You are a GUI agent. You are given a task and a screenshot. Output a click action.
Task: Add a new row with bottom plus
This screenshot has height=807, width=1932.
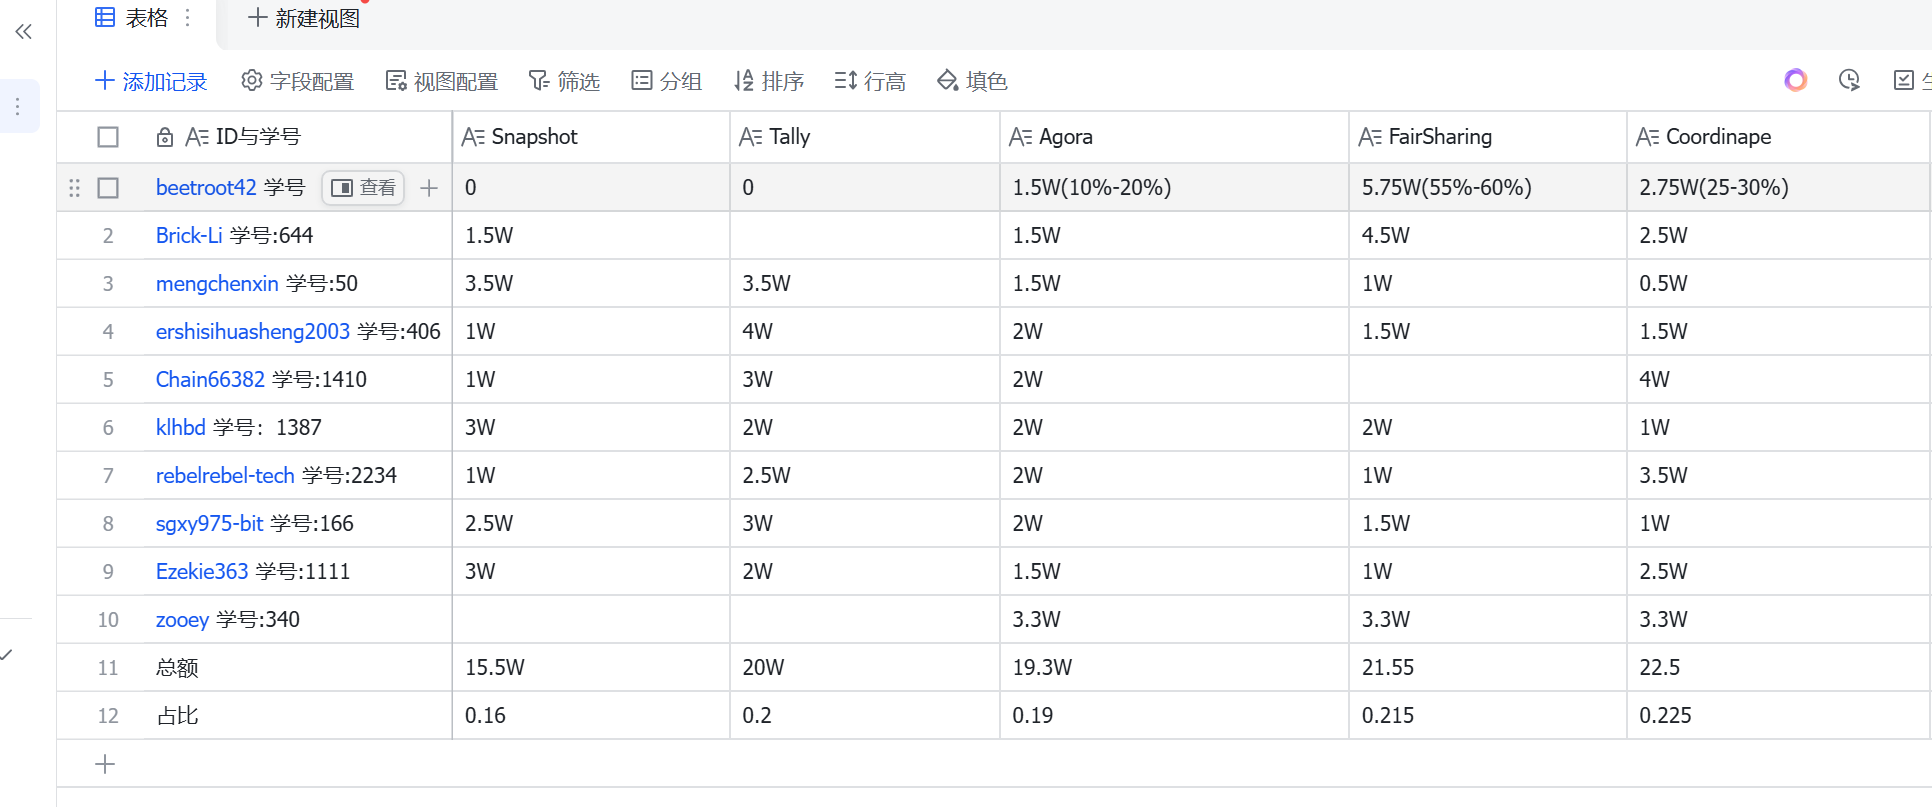pyautogui.click(x=105, y=765)
